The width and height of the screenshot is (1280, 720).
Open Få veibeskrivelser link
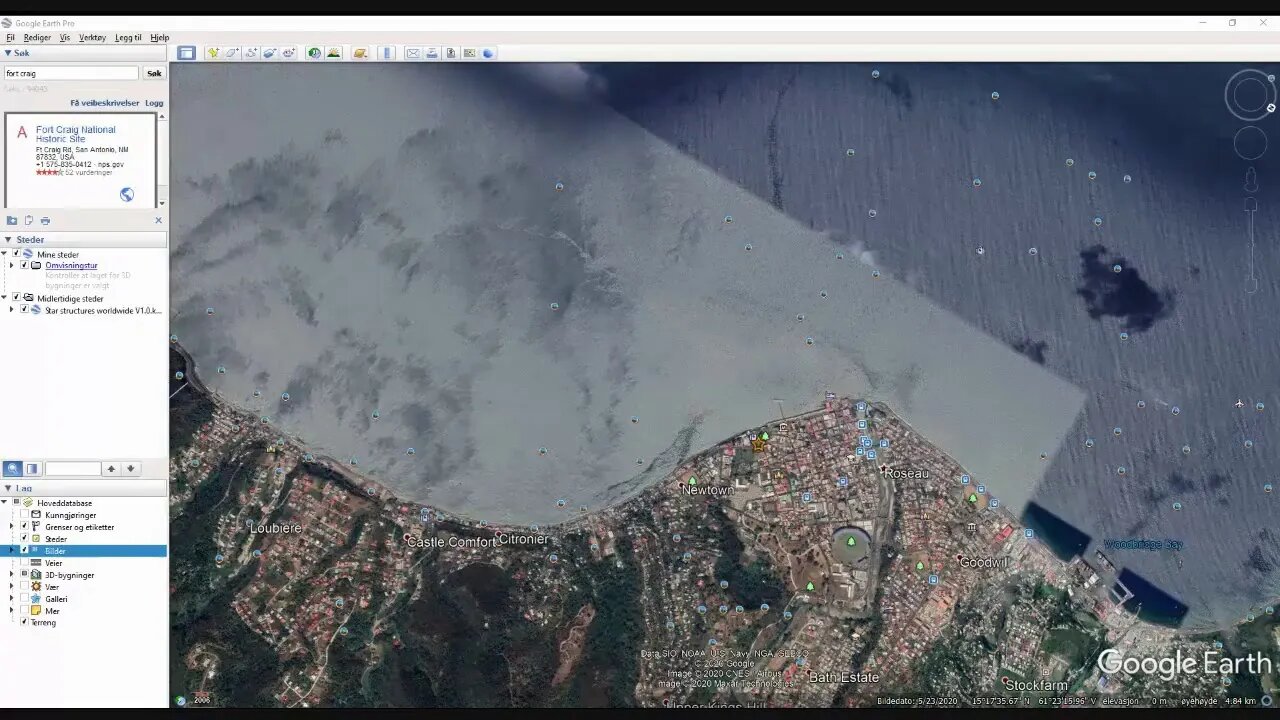[105, 103]
